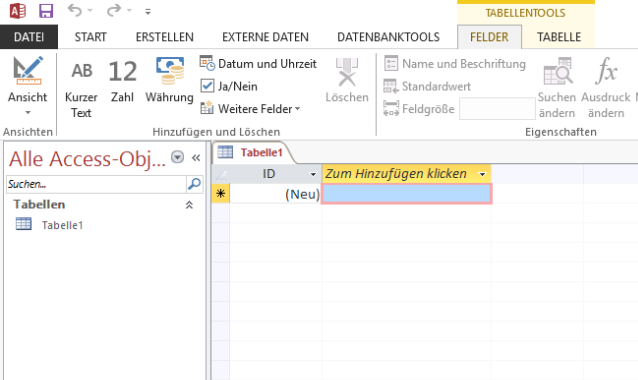This screenshot has height=380, width=638.
Task: Collapse the navigation pane with double chevron
Action: pyautogui.click(x=196, y=158)
